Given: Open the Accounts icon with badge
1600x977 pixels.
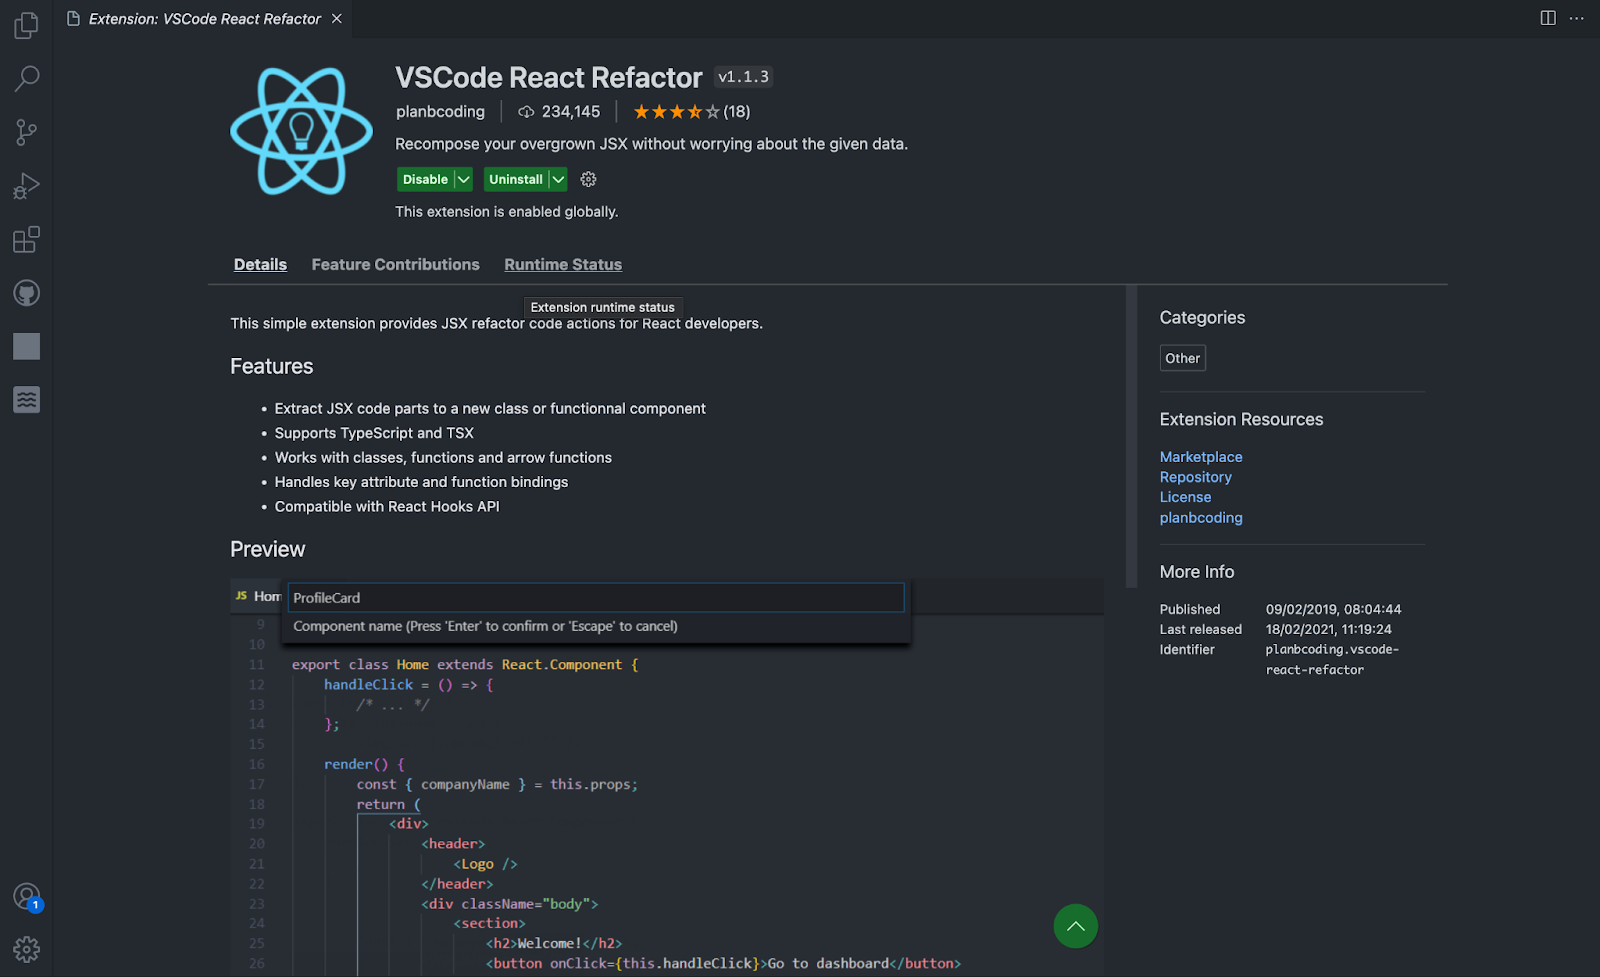Looking at the screenshot, I should click(x=27, y=897).
